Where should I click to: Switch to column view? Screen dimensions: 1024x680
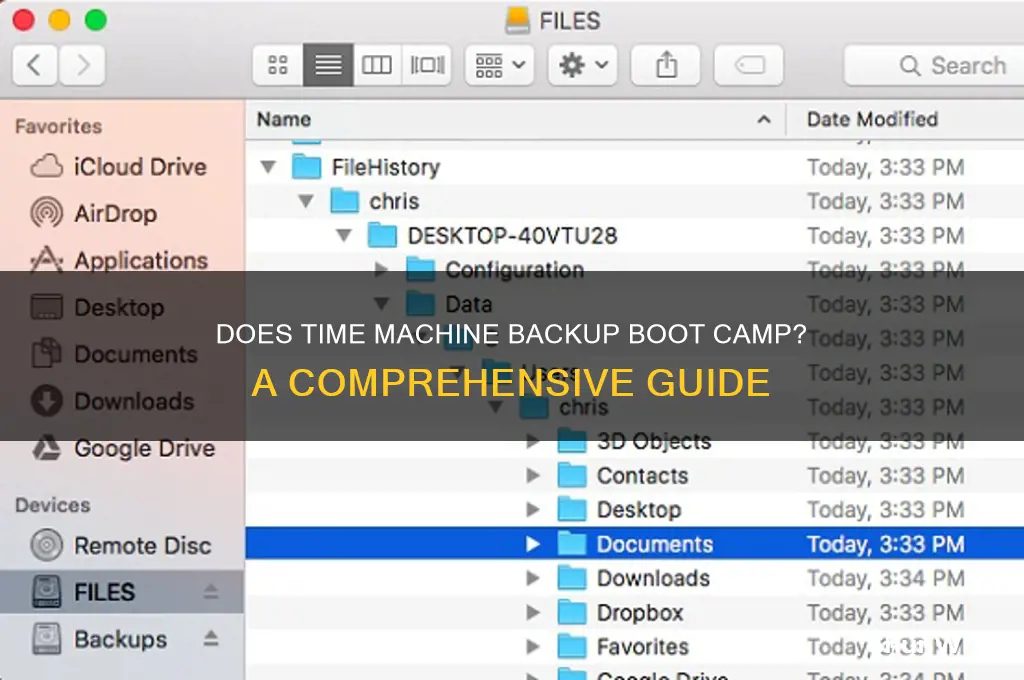(377, 65)
